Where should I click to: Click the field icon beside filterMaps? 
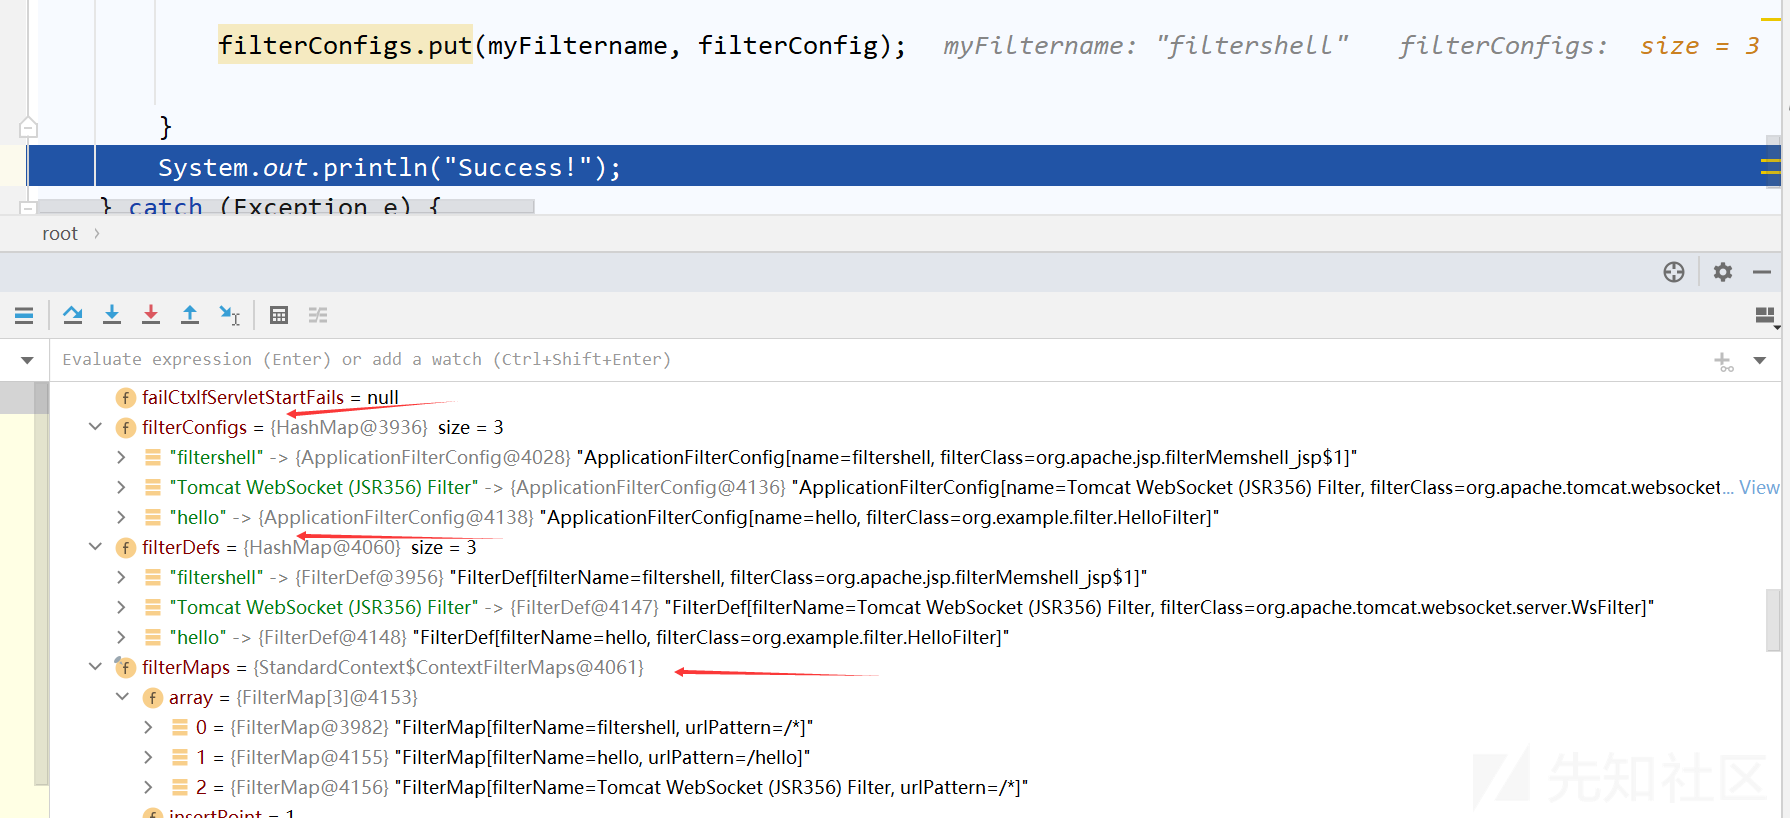click(125, 667)
